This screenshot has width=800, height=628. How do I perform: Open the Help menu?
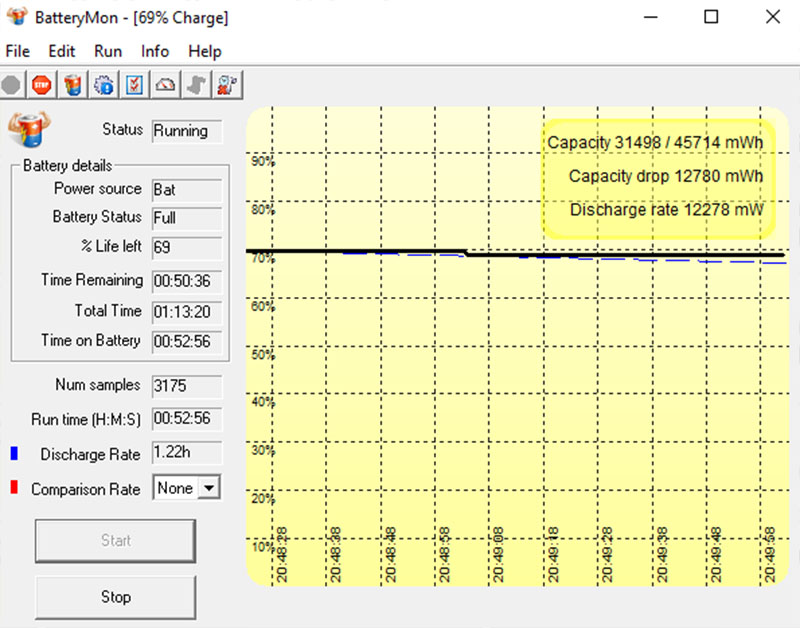(205, 52)
